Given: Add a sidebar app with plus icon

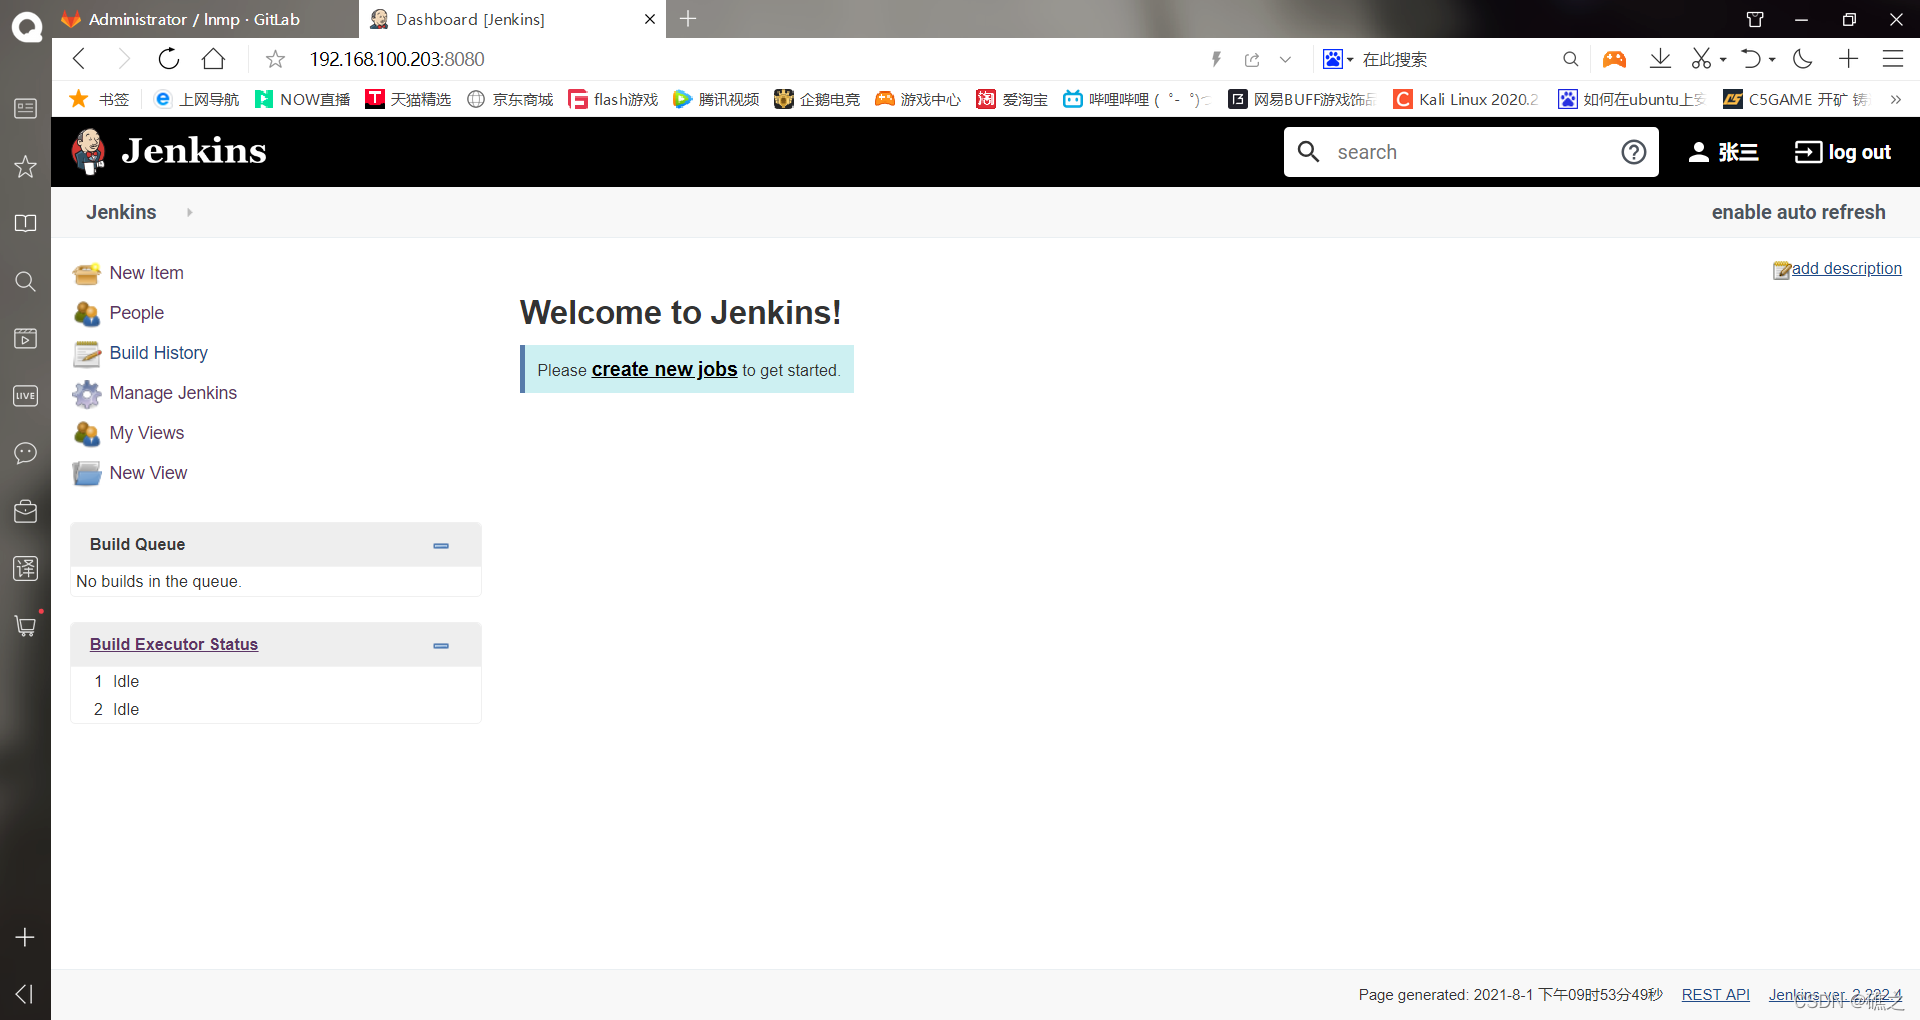Looking at the screenshot, I should pos(26,937).
